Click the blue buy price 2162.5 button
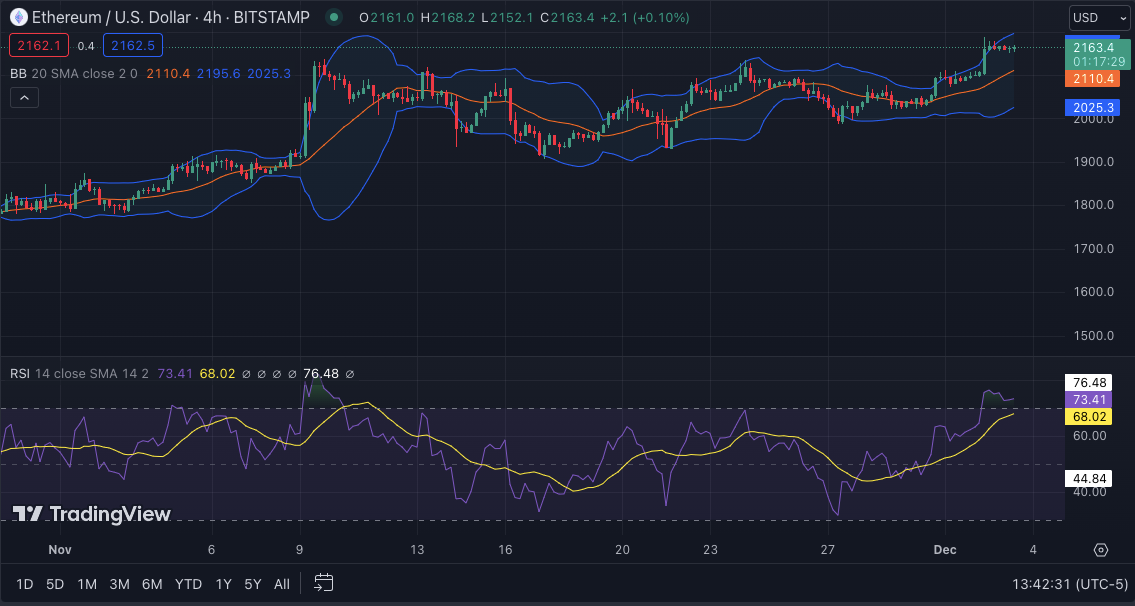Screen dimensions: 1135x606 coord(132,45)
